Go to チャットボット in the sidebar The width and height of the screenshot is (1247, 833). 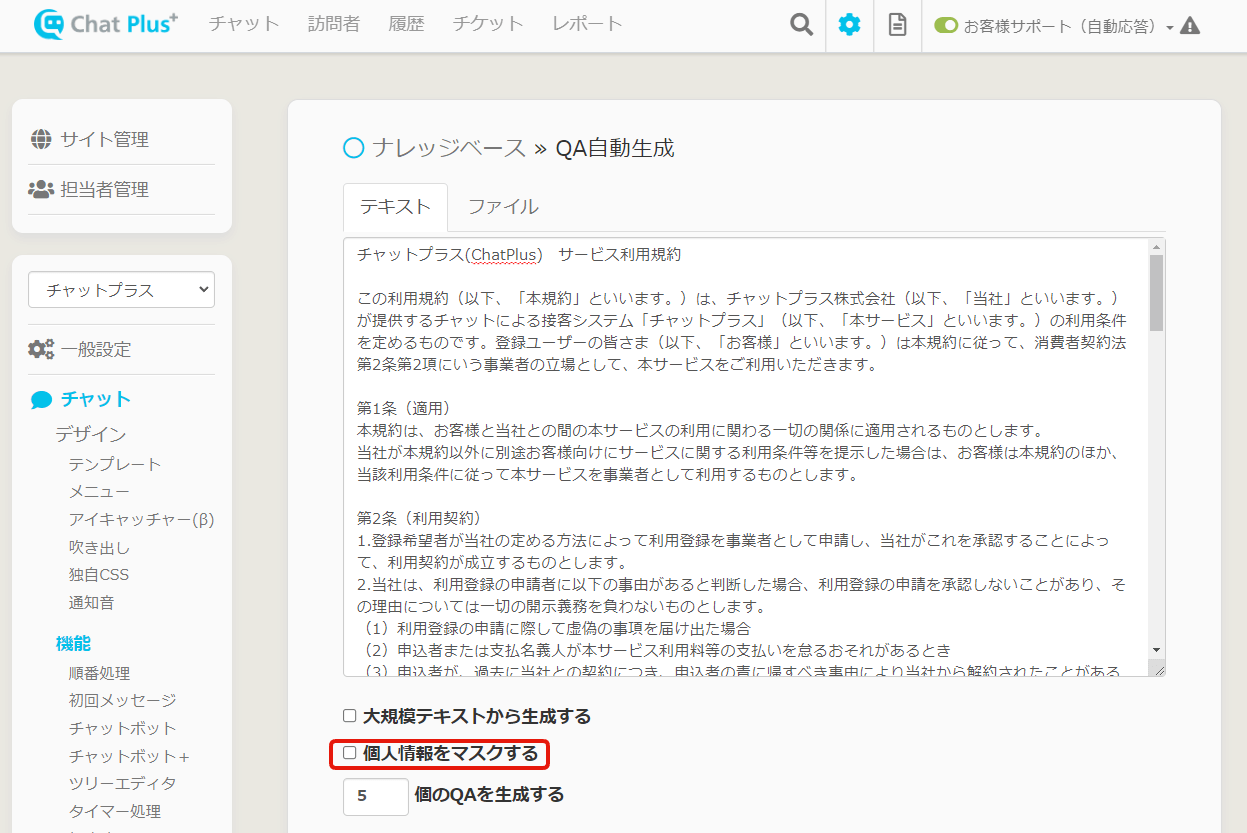pyautogui.click(x=122, y=728)
